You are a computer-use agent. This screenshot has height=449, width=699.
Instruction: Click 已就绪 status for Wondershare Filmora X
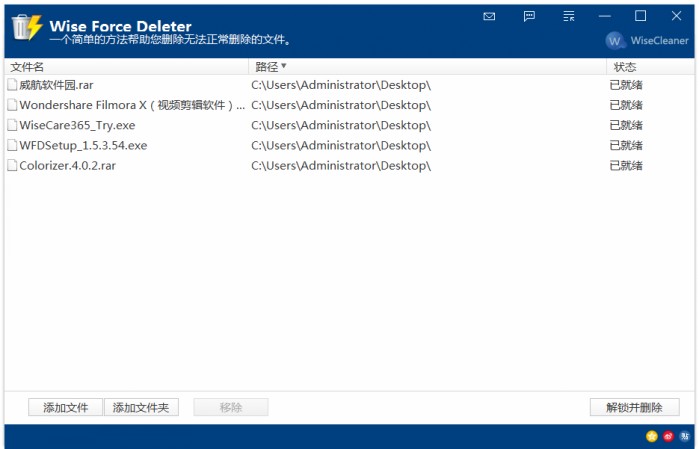(x=626, y=105)
